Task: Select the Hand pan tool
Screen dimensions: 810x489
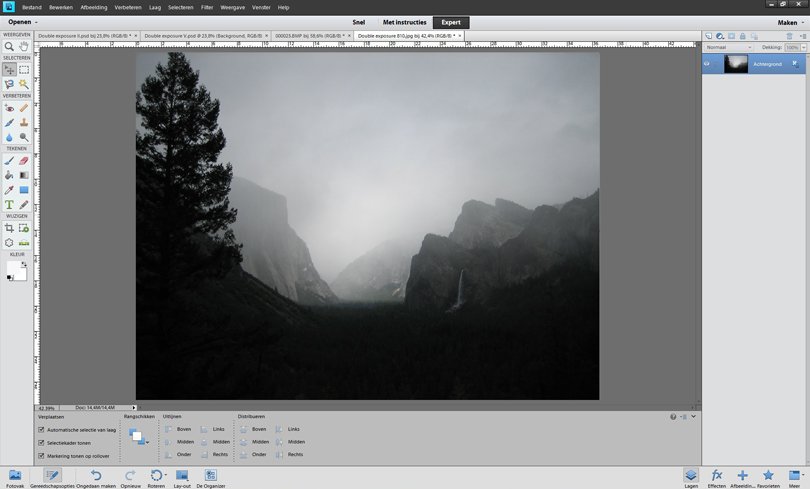Action: tap(24, 46)
